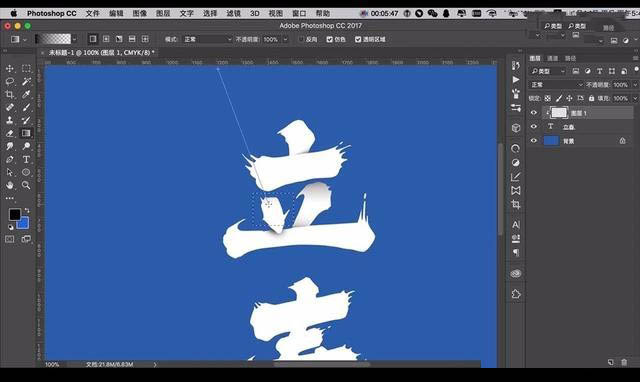Hide the 背景 layer with eye icon

pos(533,141)
